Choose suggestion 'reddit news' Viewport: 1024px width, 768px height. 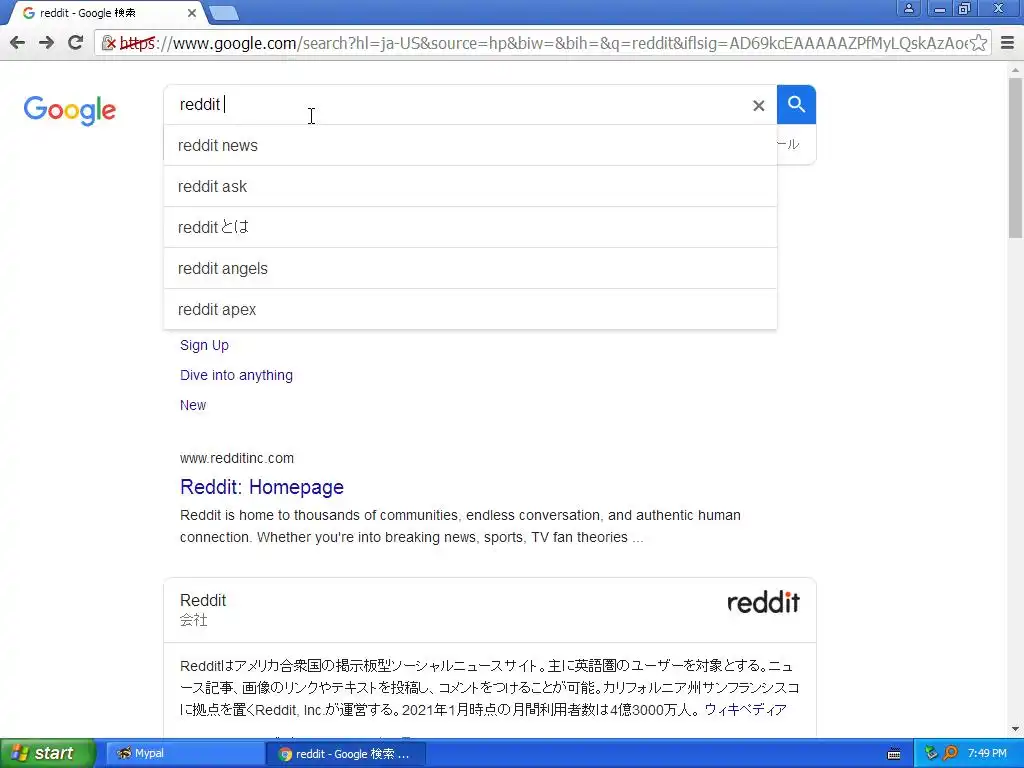470,145
